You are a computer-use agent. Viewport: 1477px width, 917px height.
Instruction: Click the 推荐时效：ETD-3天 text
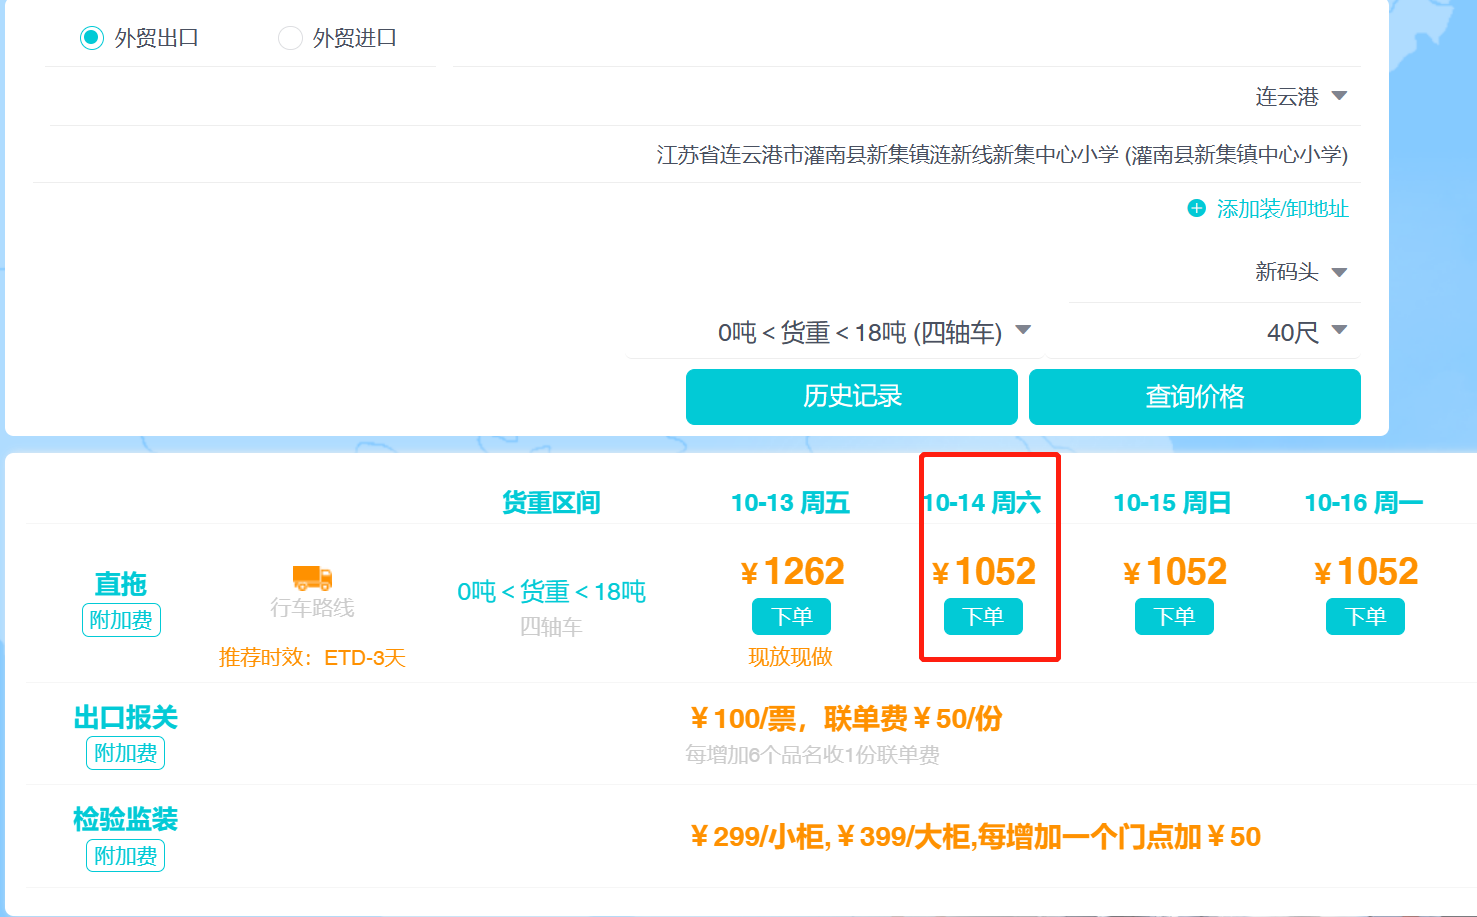312,658
